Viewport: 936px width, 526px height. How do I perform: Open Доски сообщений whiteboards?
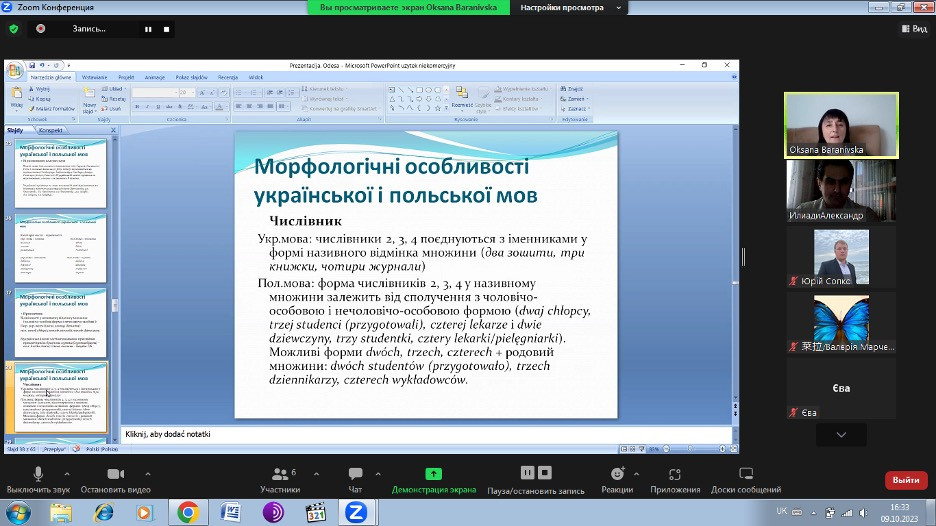[746, 474]
